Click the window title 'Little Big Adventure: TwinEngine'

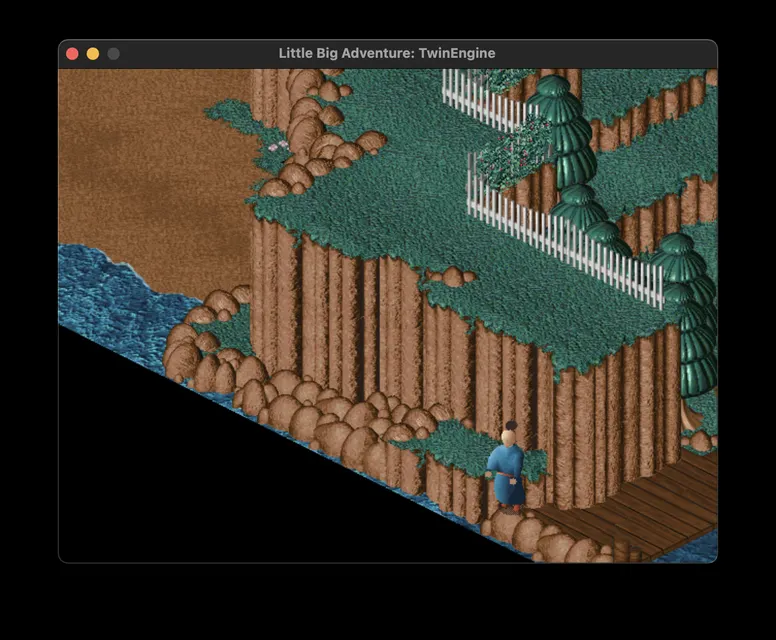[x=387, y=53]
